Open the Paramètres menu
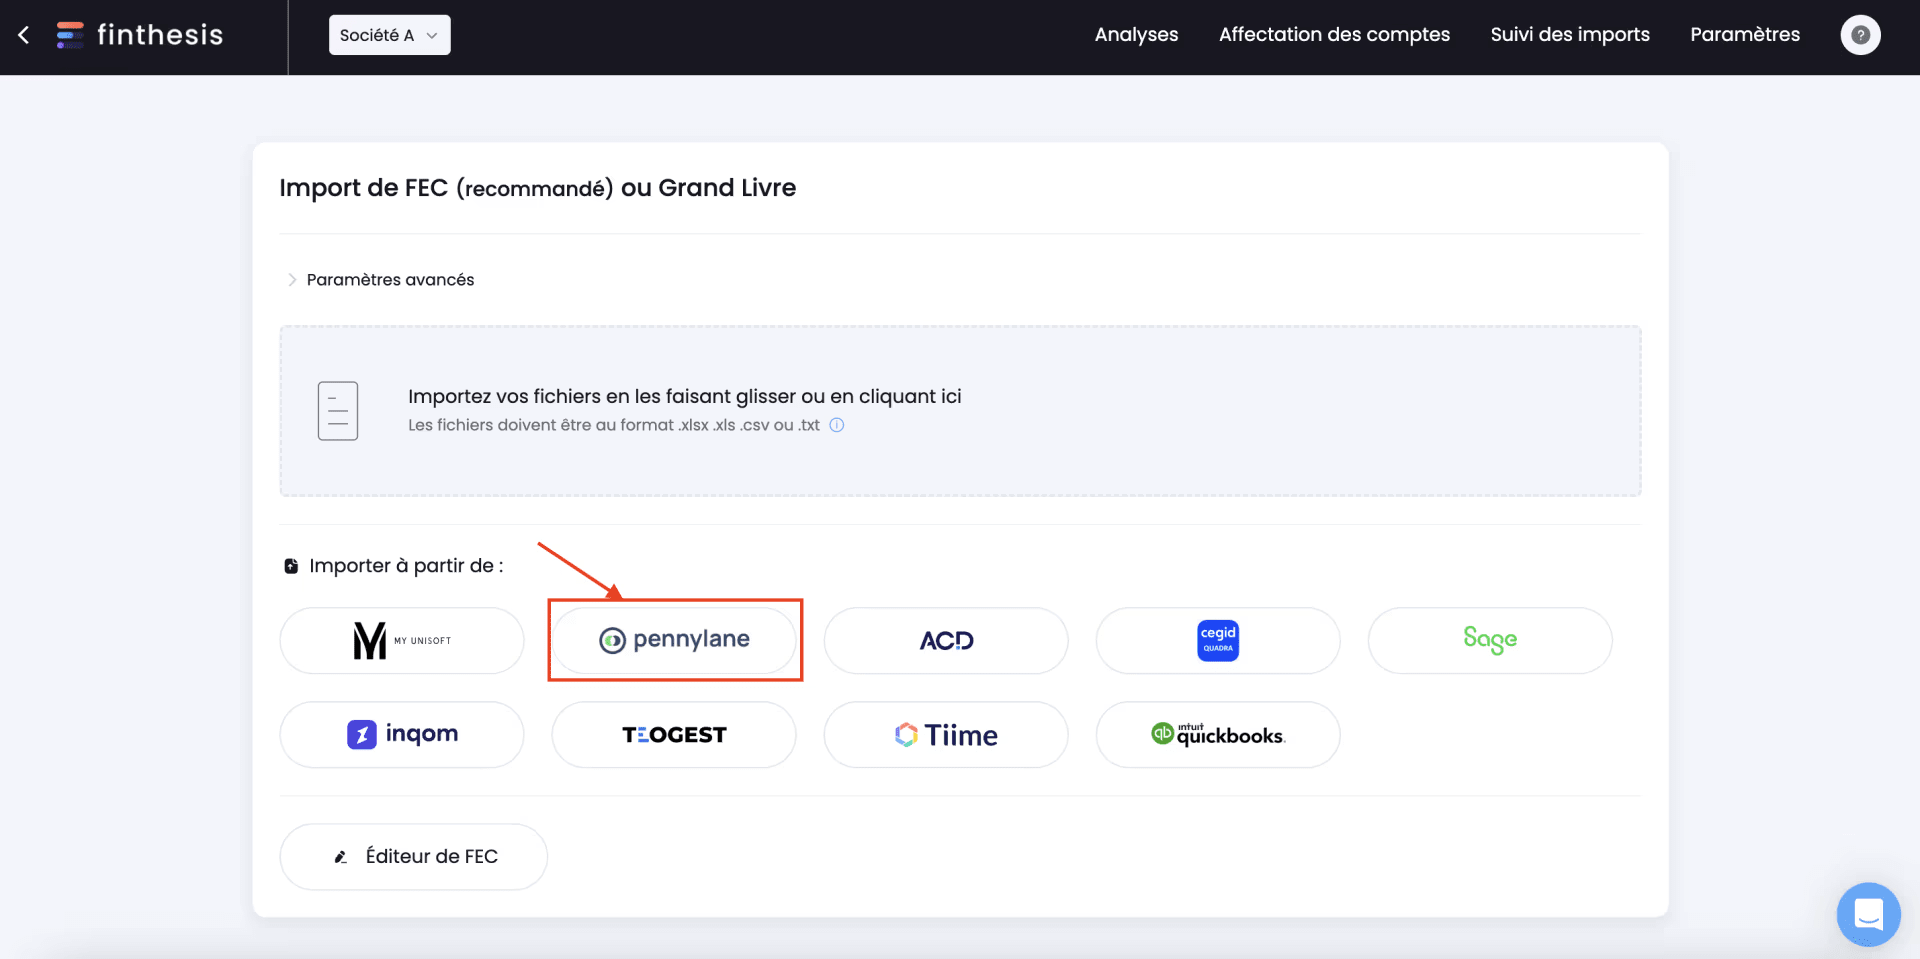 (1745, 34)
